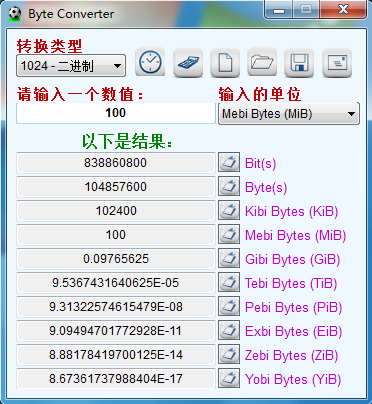Copy the Mebi Bytes (MiB) result
372x404 pixels.
[x=229, y=234]
